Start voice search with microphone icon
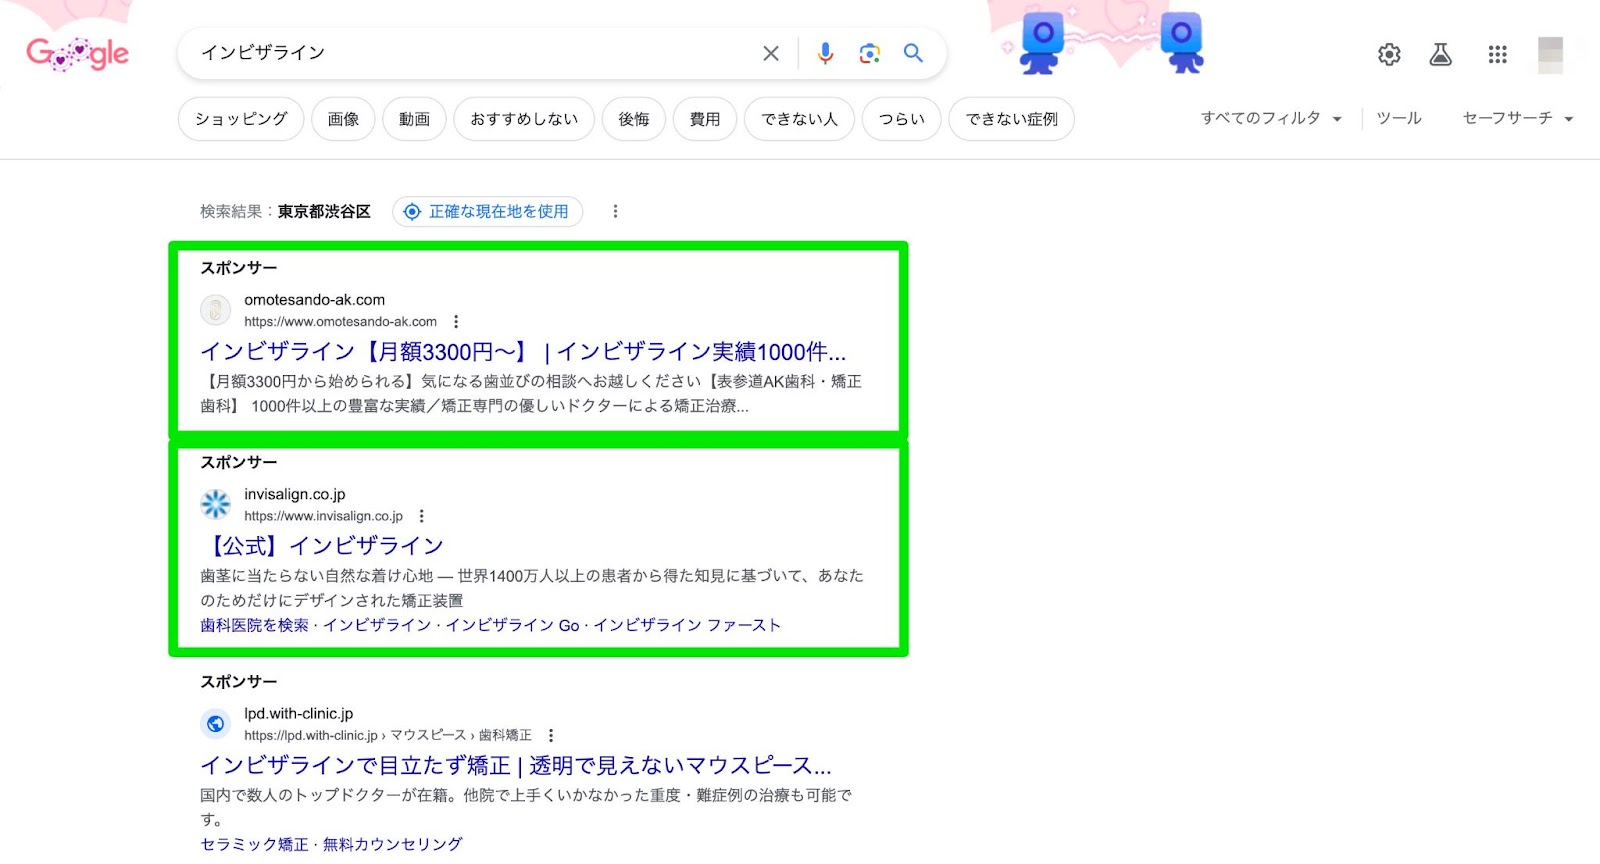Image resolution: width=1600 pixels, height=864 pixels. pyautogui.click(x=825, y=53)
